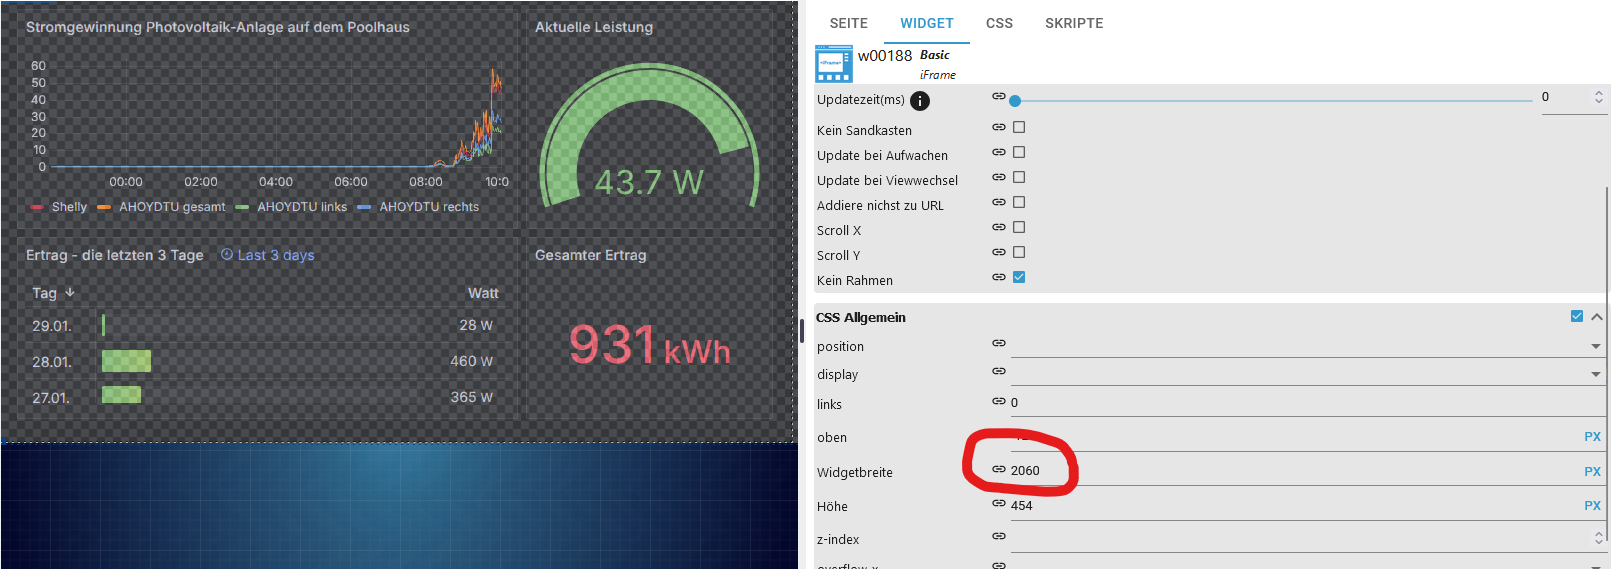Click the sort arrow next to Tag column

coord(70,292)
